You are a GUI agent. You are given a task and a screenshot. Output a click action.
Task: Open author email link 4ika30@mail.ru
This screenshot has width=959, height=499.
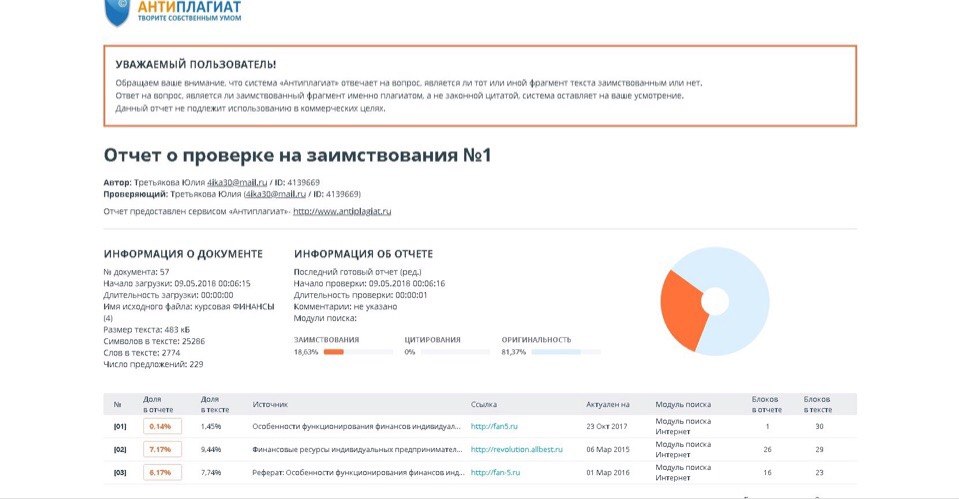[237, 182]
